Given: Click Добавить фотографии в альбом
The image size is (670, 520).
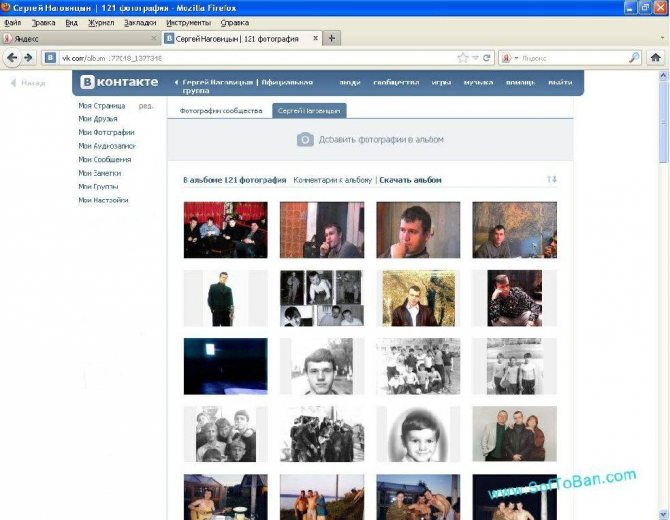Looking at the screenshot, I should pos(381,139).
